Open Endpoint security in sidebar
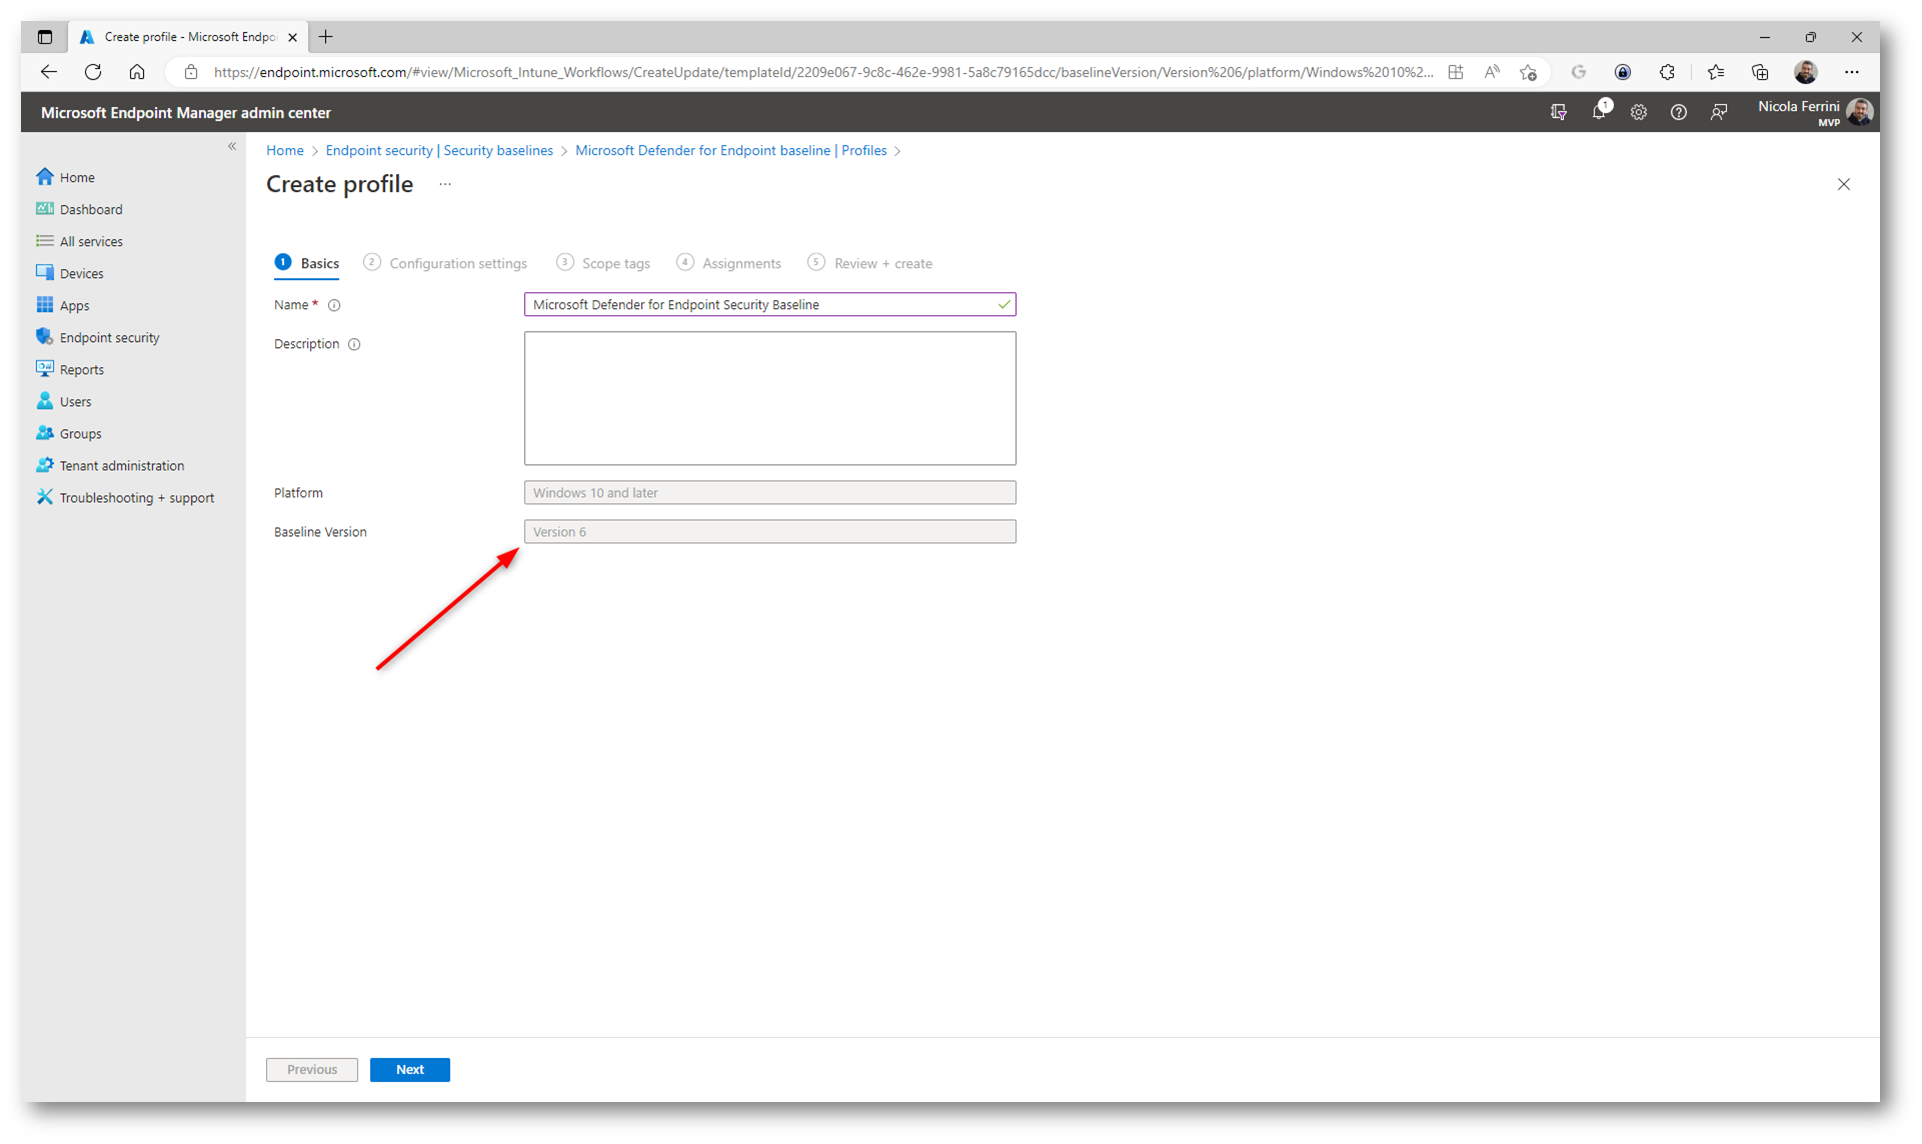Viewport: 1922px width, 1144px height. point(98,337)
